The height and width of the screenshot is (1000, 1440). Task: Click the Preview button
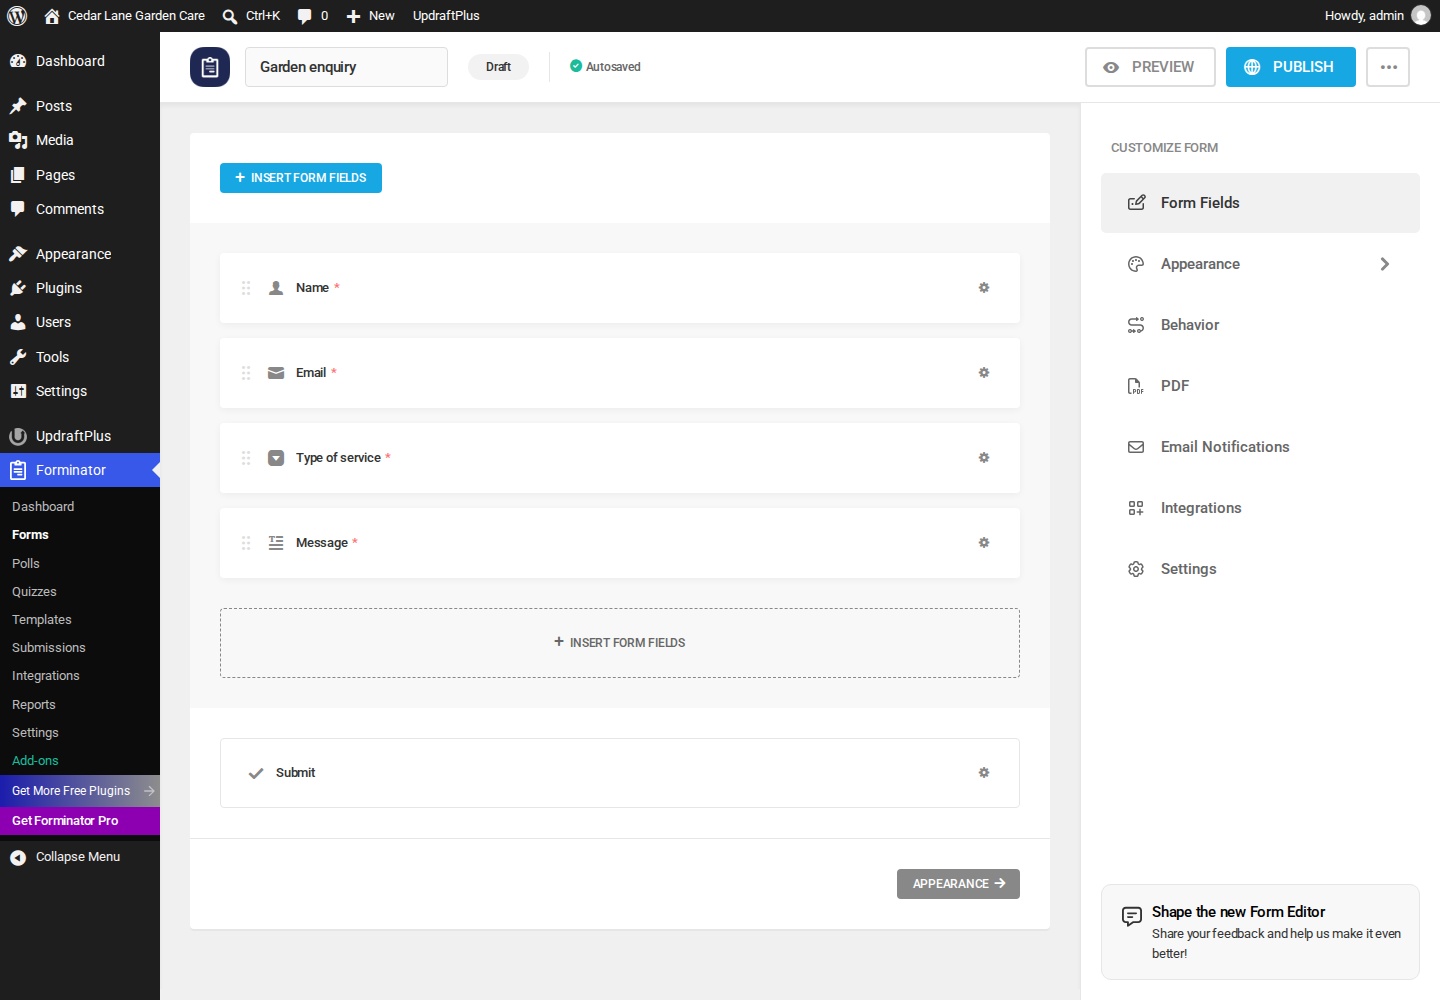pyautogui.click(x=1150, y=67)
